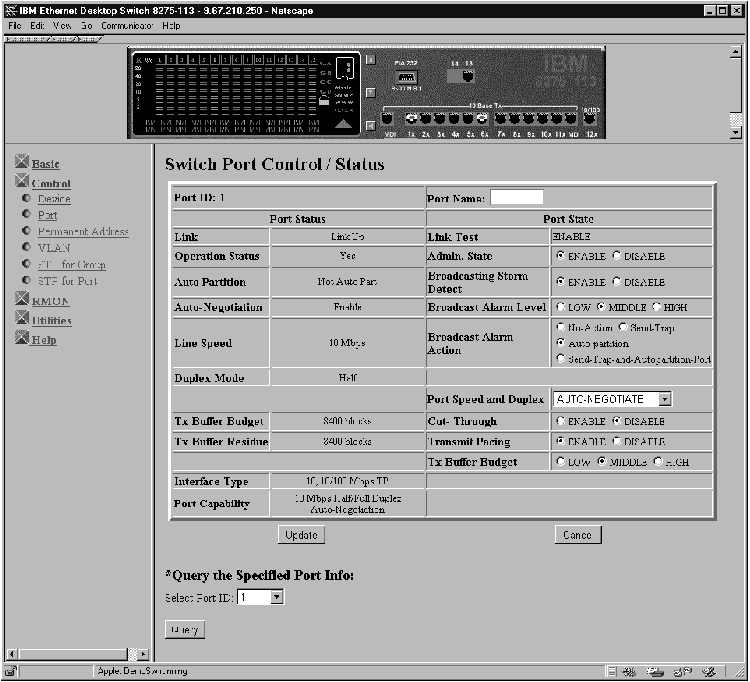The height and width of the screenshot is (682, 750).
Task: Click the Basic section icon in sidebar
Action: pos(22,163)
